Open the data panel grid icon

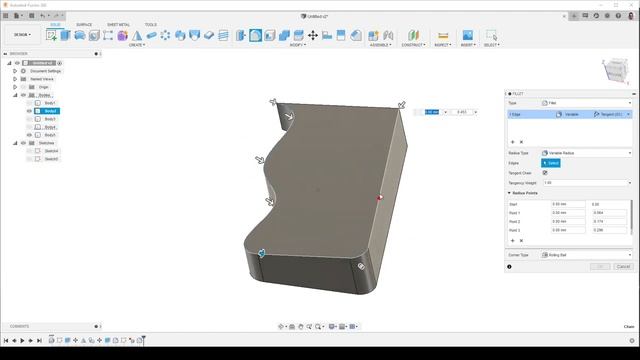tap(6, 16)
